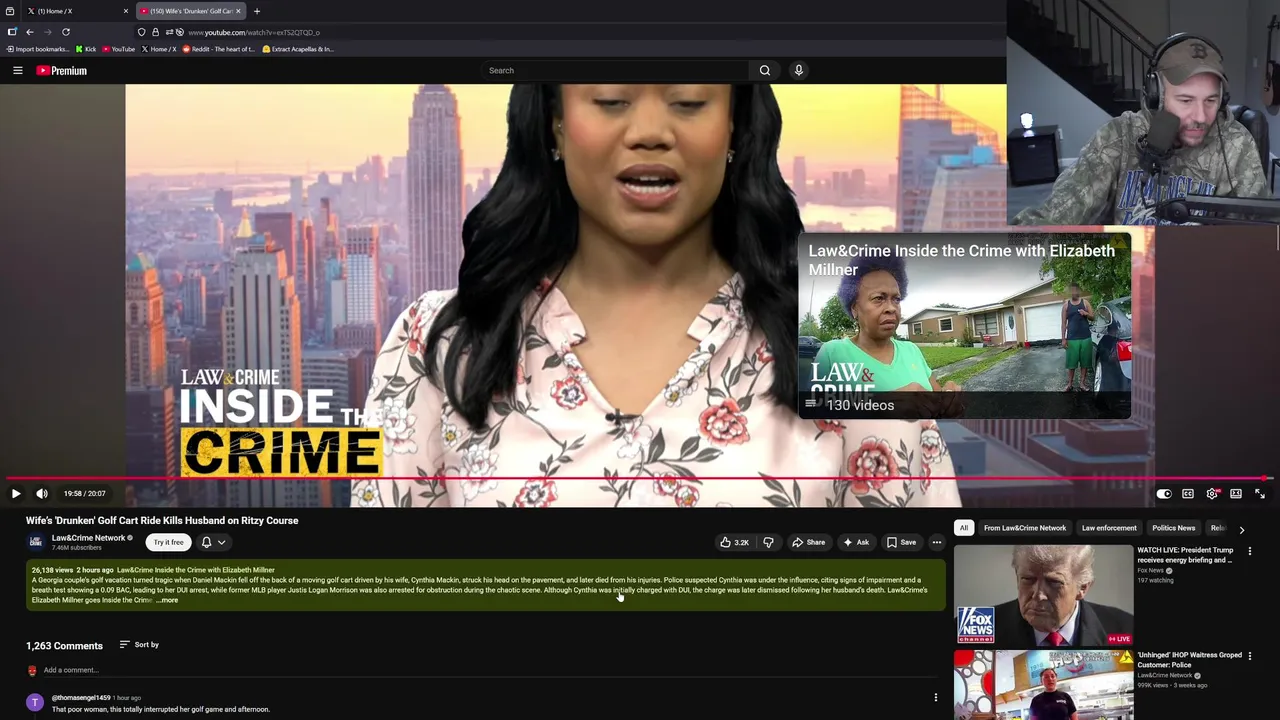Open 'Unhinged' IHOP Waitress video title
Viewport: 1280px width, 720px height.
[1189, 660]
